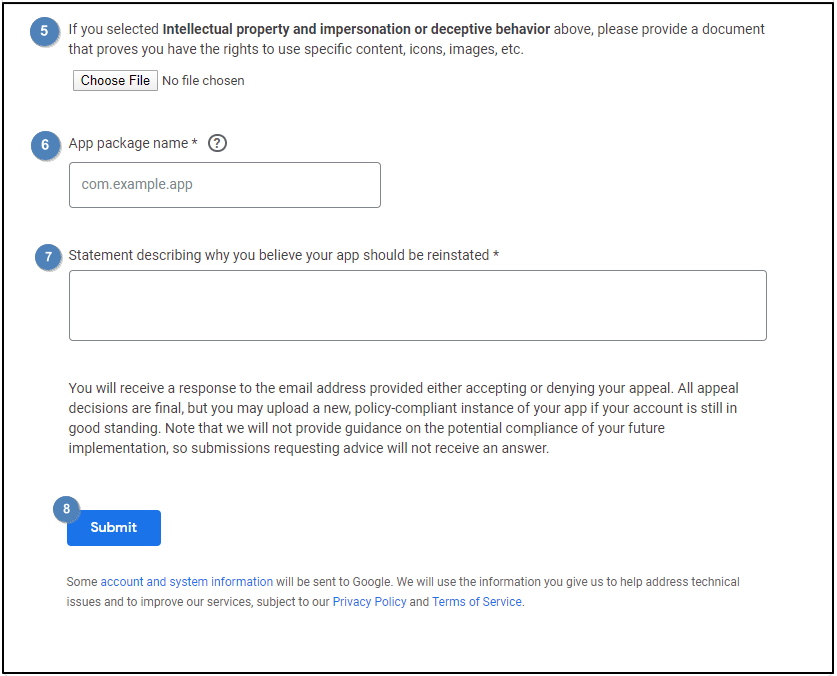The height and width of the screenshot is (676, 837).
Task: Open the Choose File upload dialog
Action: 115,81
